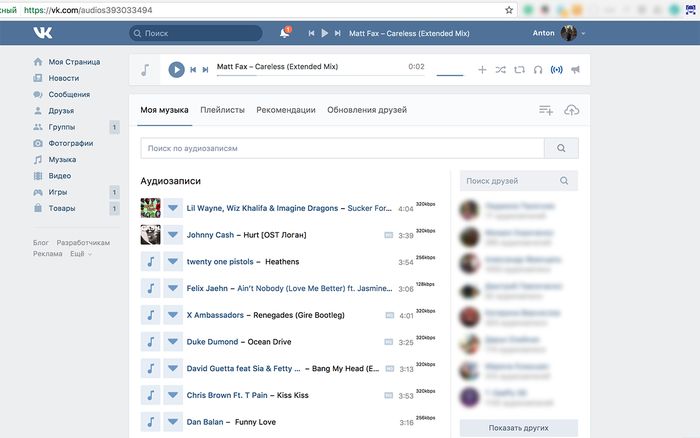The width and height of the screenshot is (700, 438).
Task: Upload audio with the cloud icon
Action: 571,110
